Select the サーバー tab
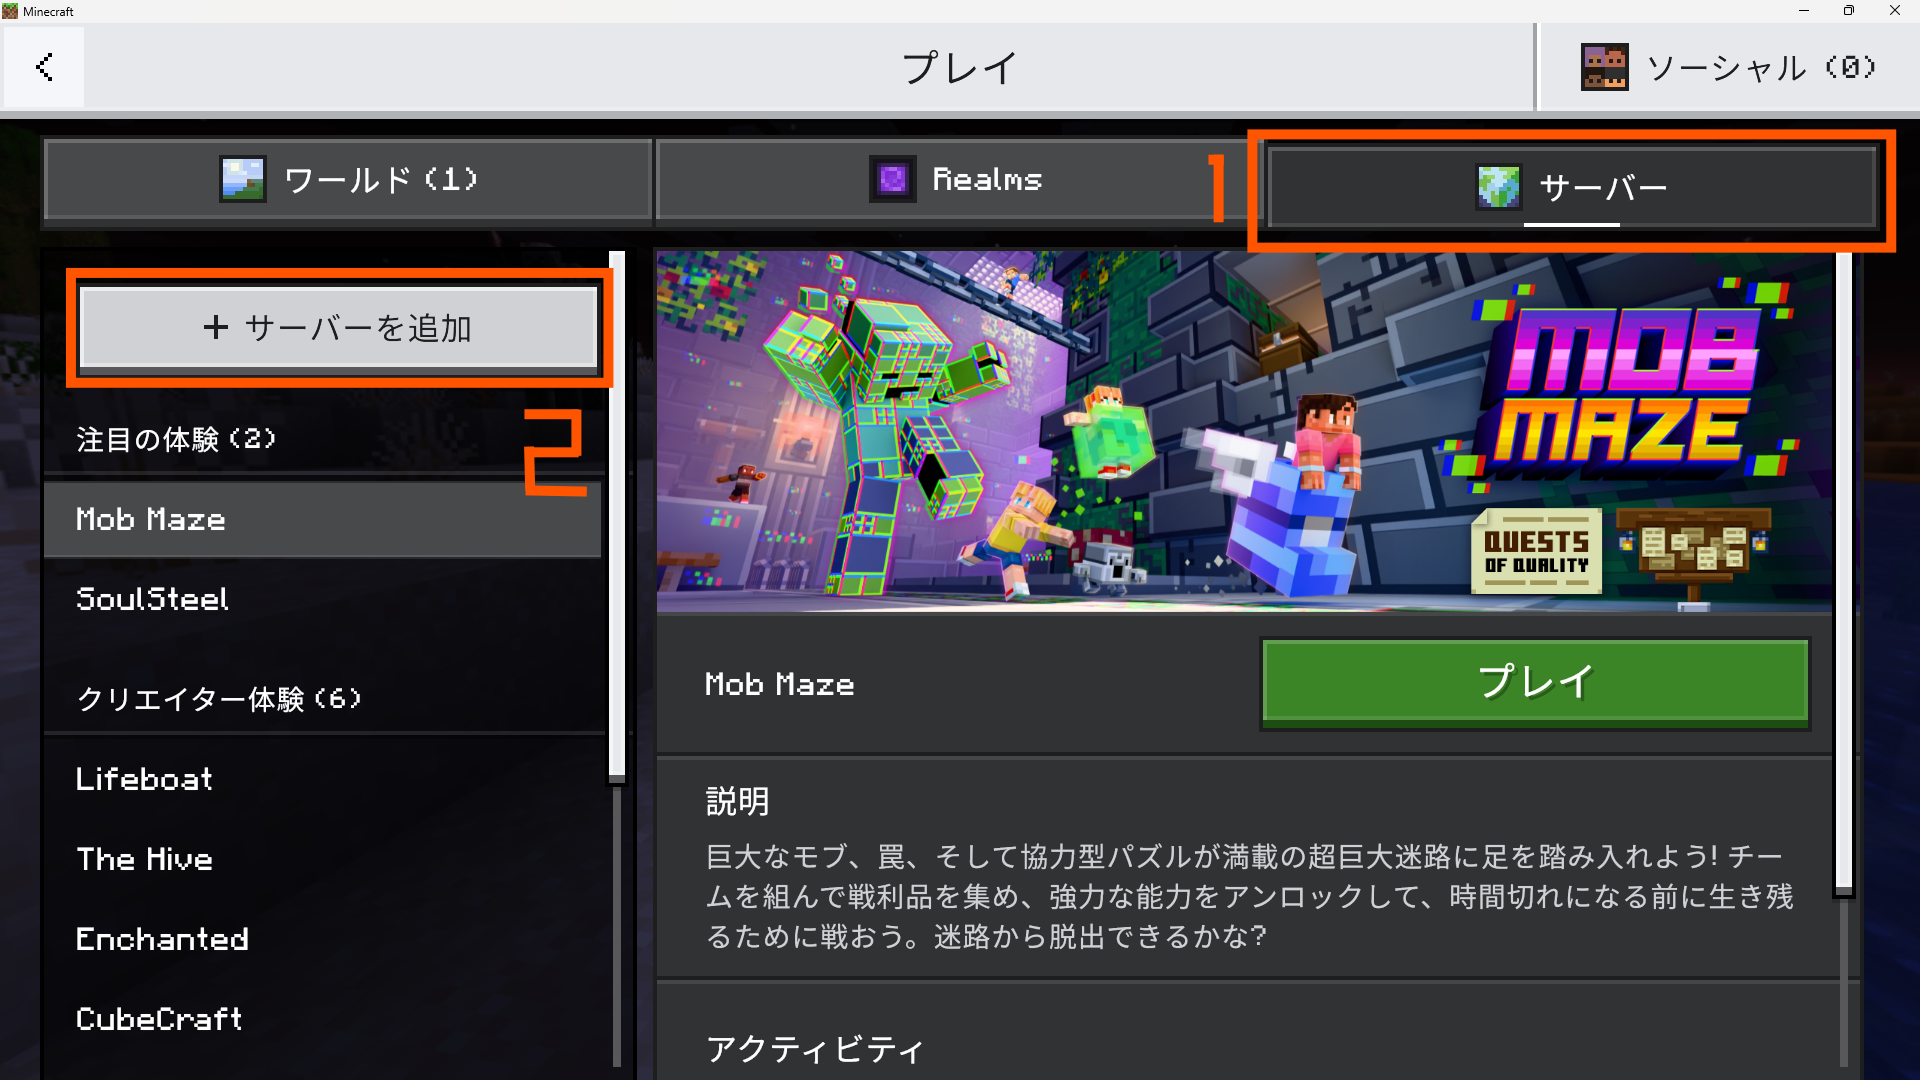This screenshot has height=1080, width=1920. 1572,188
